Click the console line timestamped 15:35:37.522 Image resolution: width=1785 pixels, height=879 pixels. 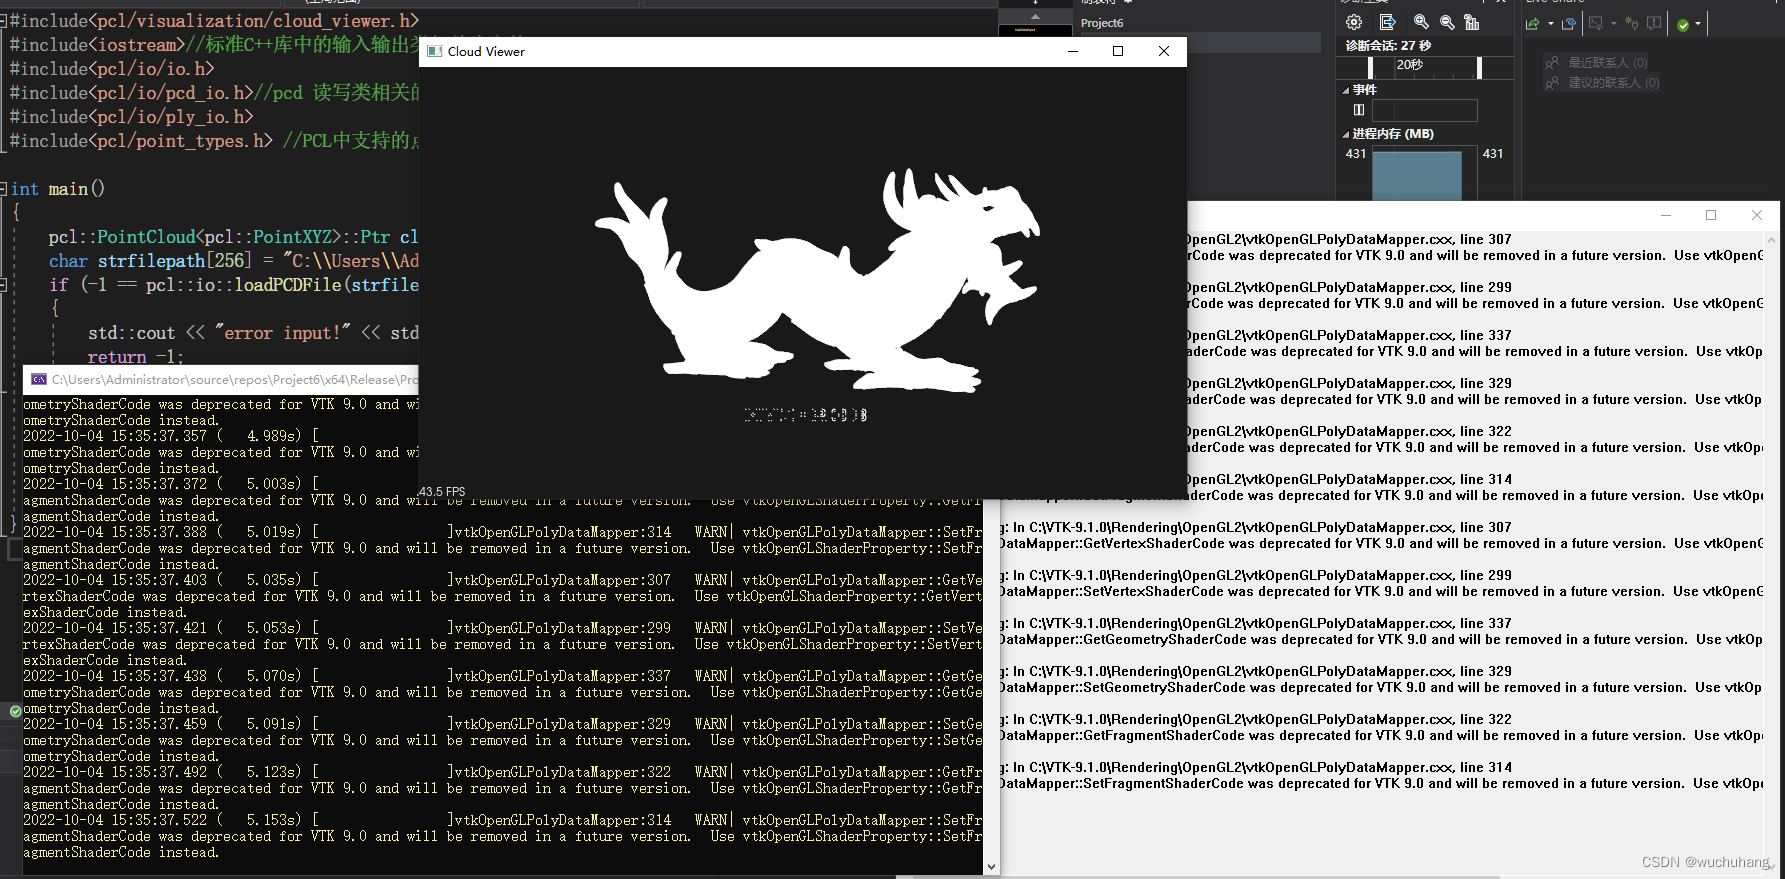[502, 820]
